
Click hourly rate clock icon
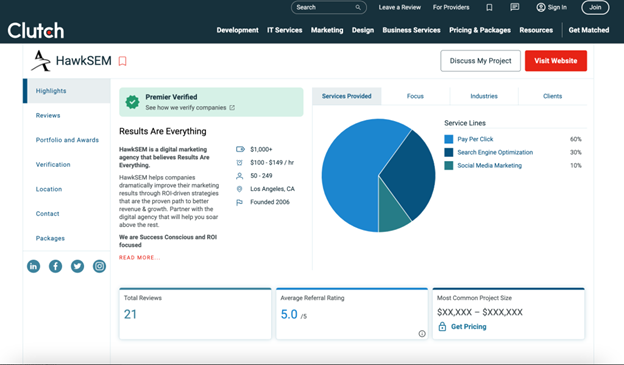[x=239, y=162]
